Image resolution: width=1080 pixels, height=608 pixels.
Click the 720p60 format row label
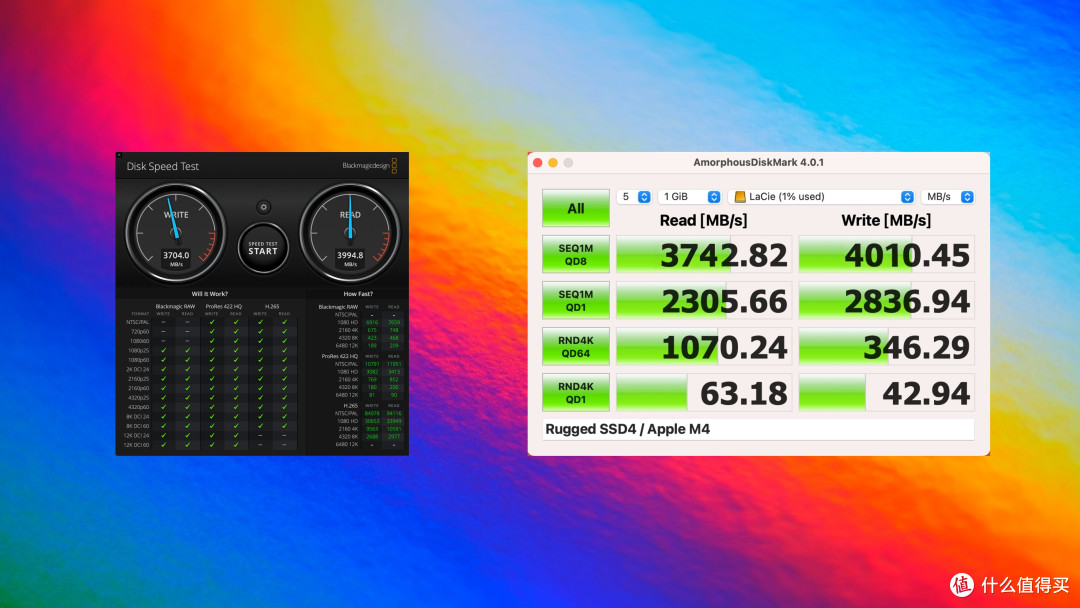click(x=139, y=331)
